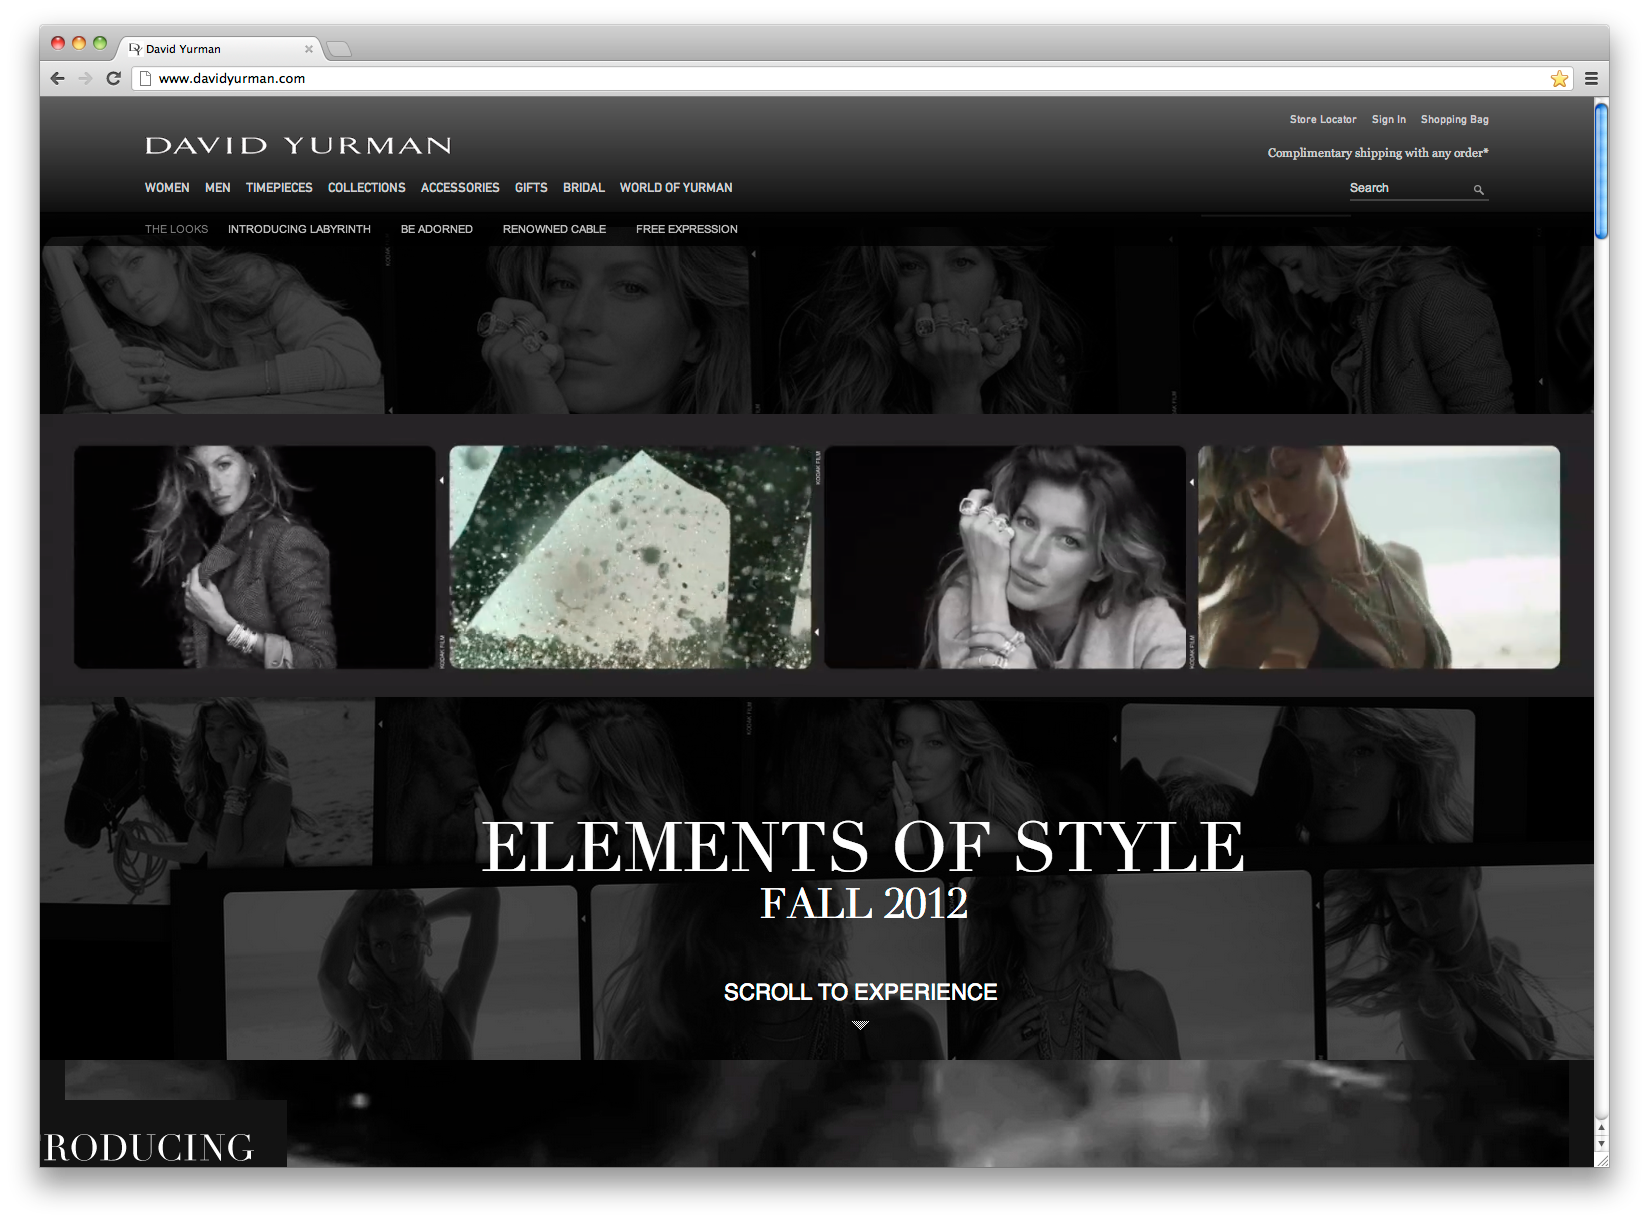Open the Accessories menu
This screenshot has width=1649, height=1222.
[460, 188]
